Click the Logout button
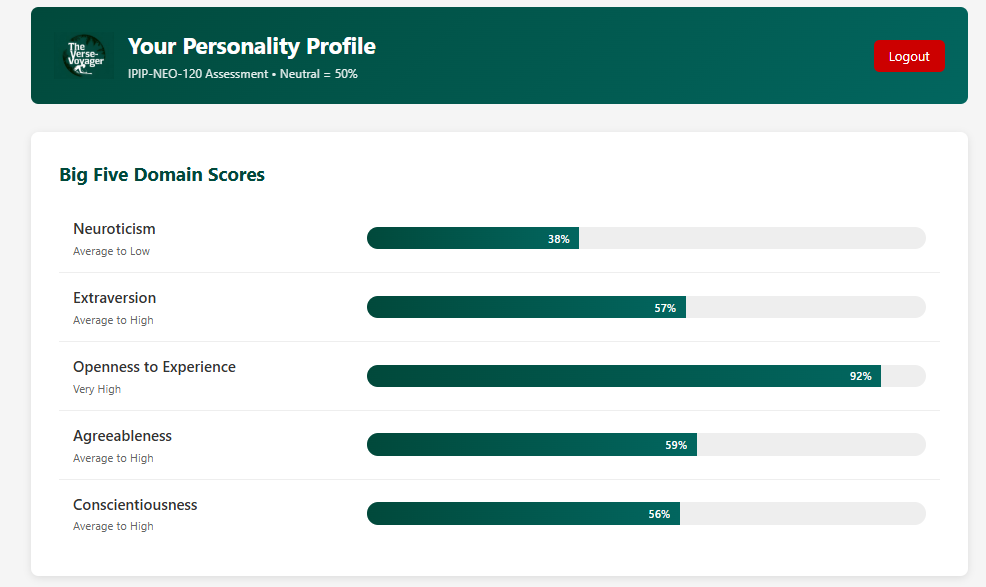The width and height of the screenshot is (986, 587). click(909, 56)
